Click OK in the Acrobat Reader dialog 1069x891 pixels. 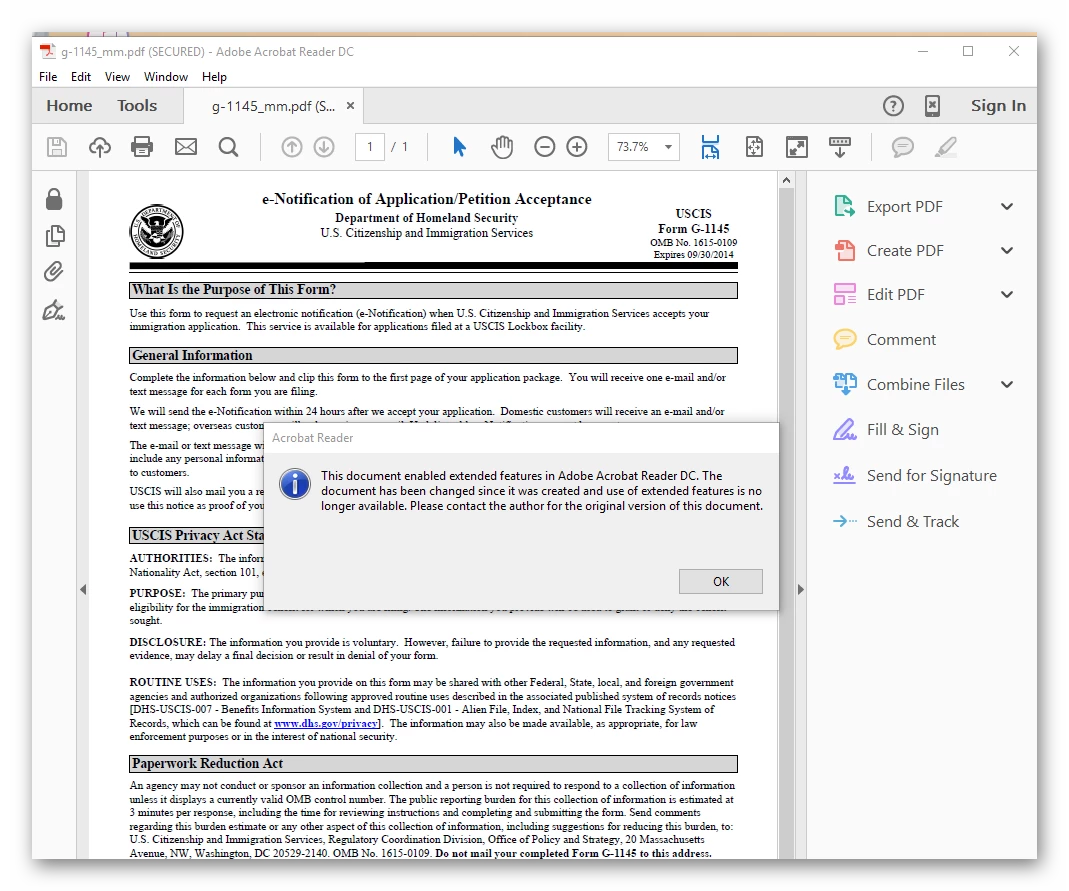click(x=721, y=582)
